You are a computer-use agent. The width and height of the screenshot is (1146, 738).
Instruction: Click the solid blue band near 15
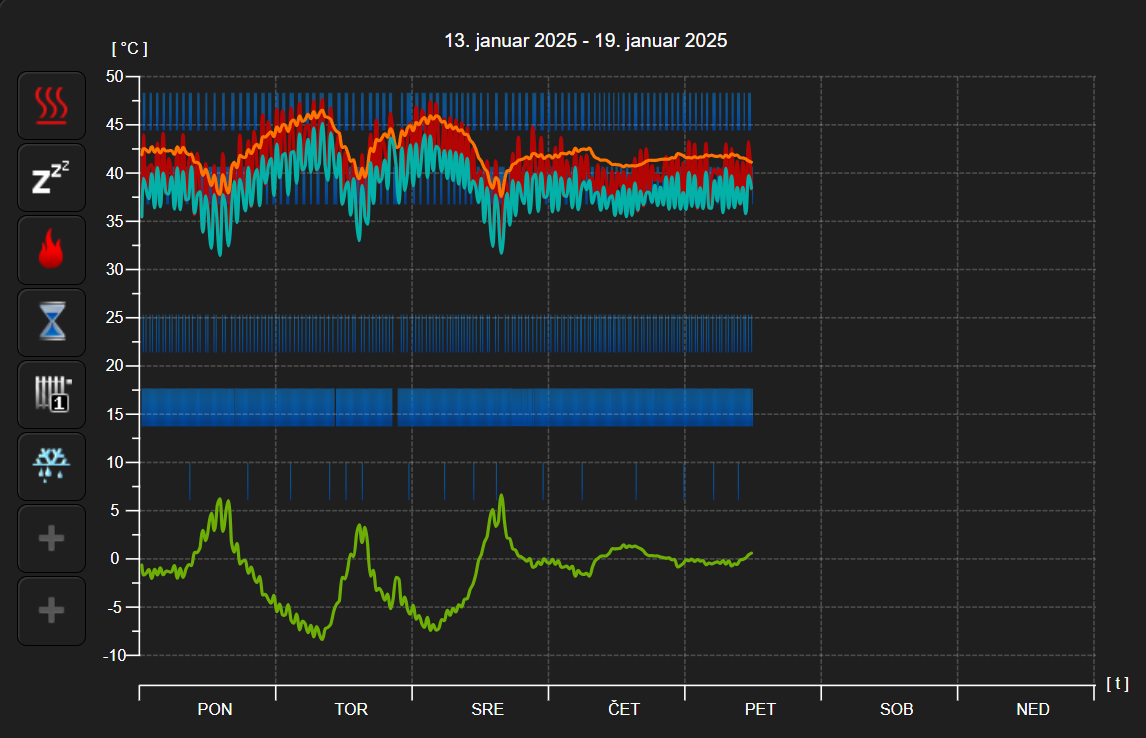pyautogui.click(x=447, y=407)
